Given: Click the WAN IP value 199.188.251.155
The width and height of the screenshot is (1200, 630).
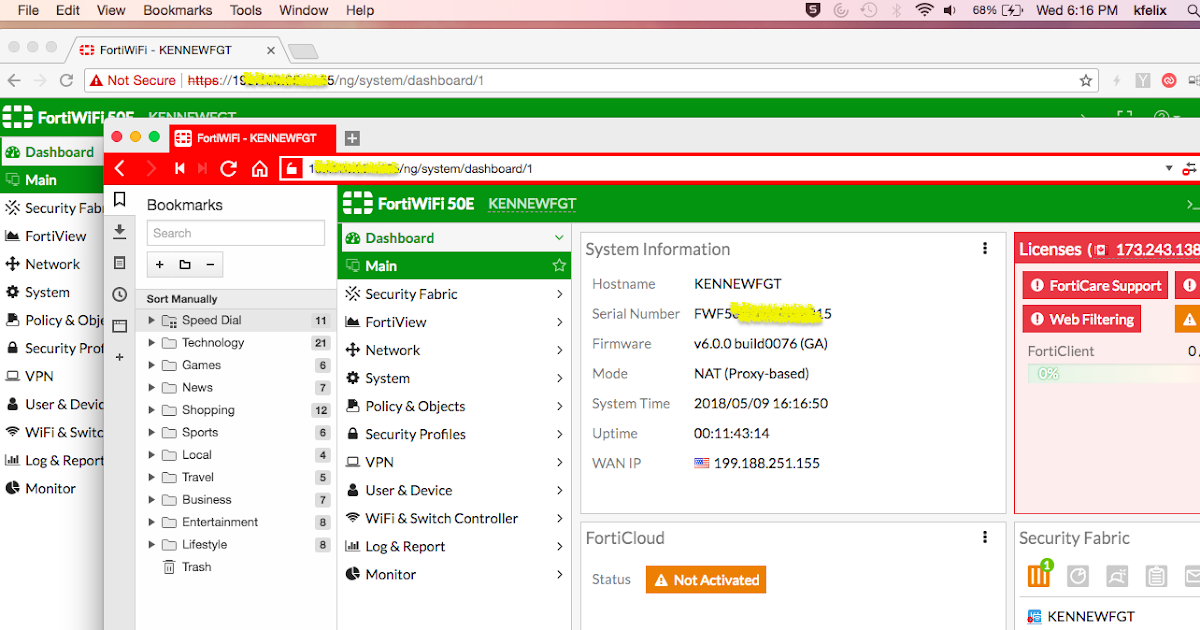Looking at the screenshot, I should point(767,463).
